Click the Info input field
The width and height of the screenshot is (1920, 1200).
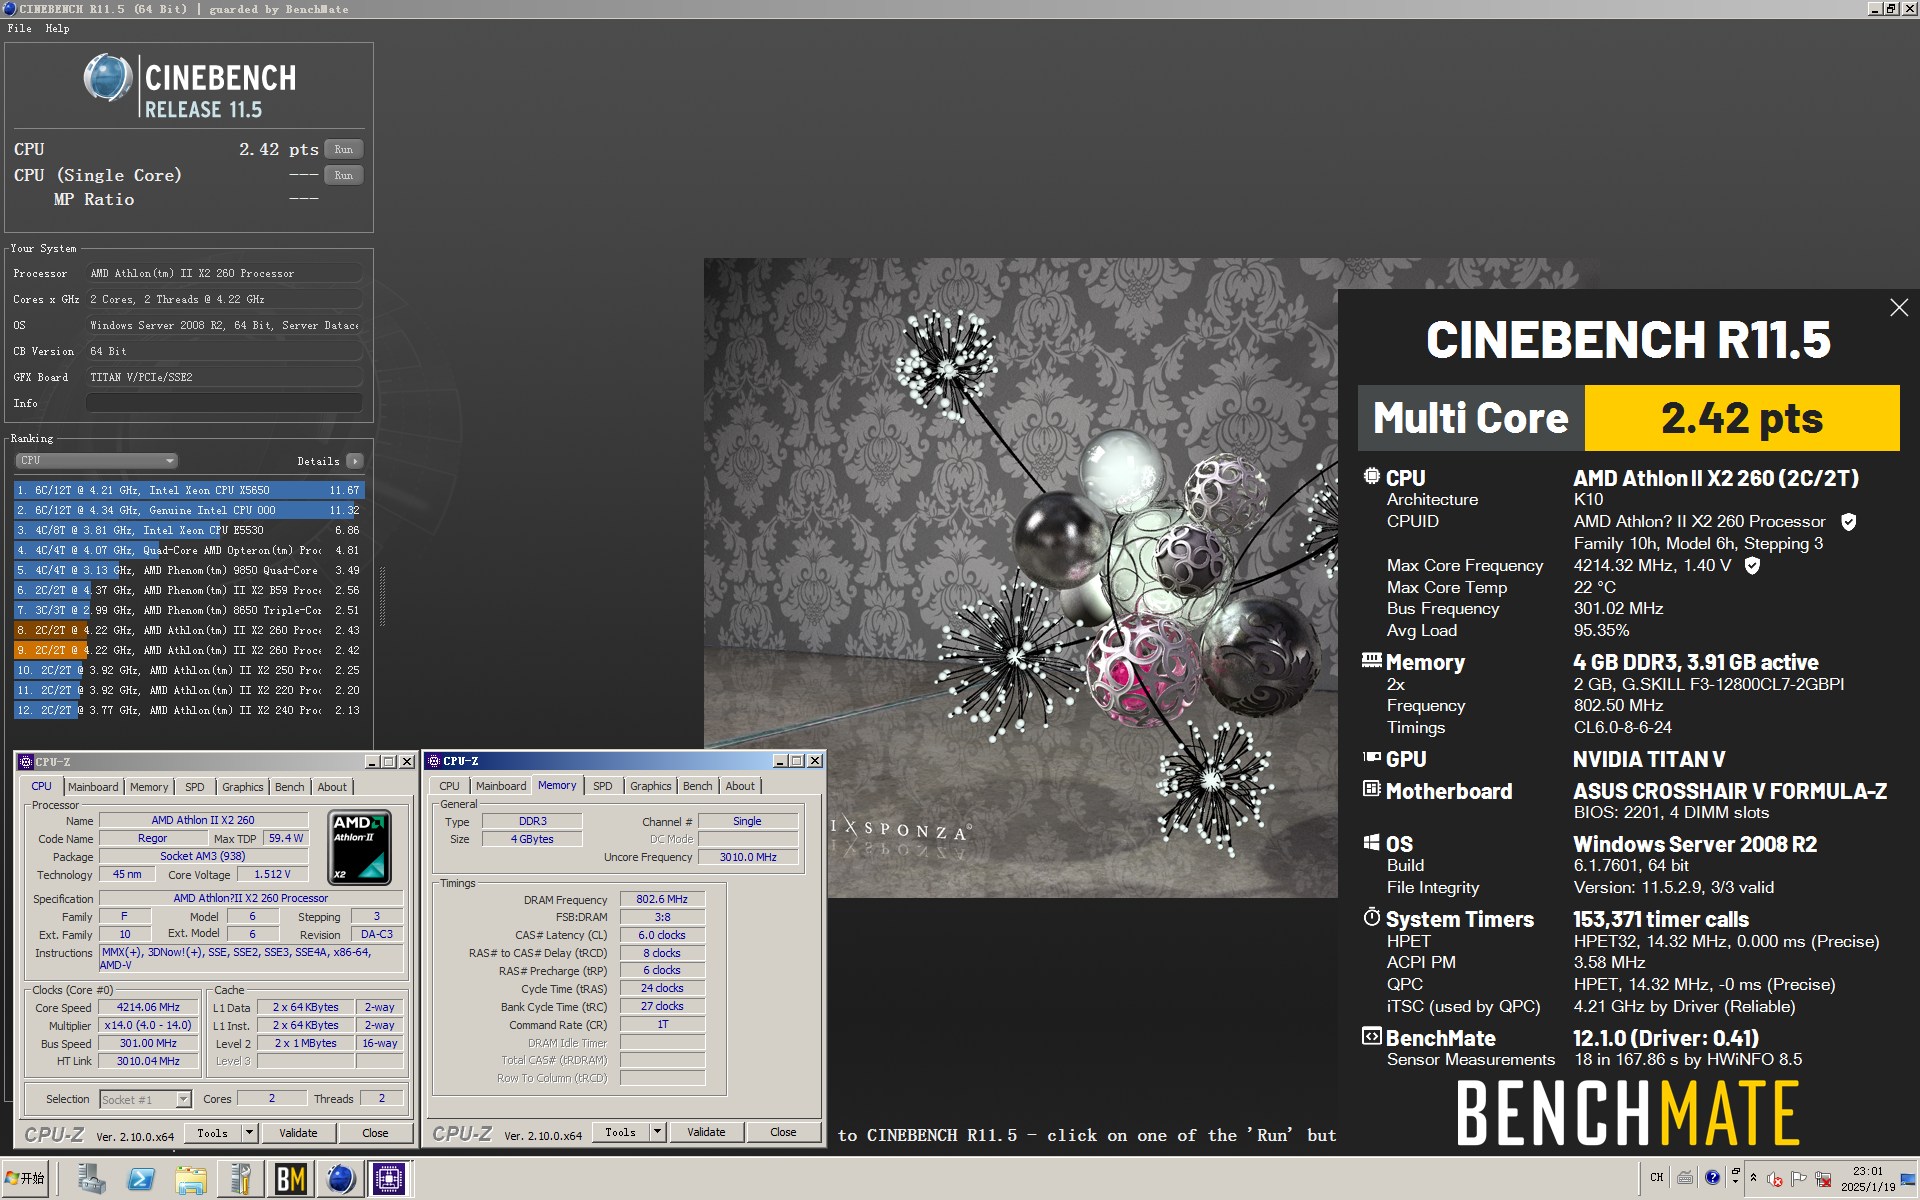224,403
